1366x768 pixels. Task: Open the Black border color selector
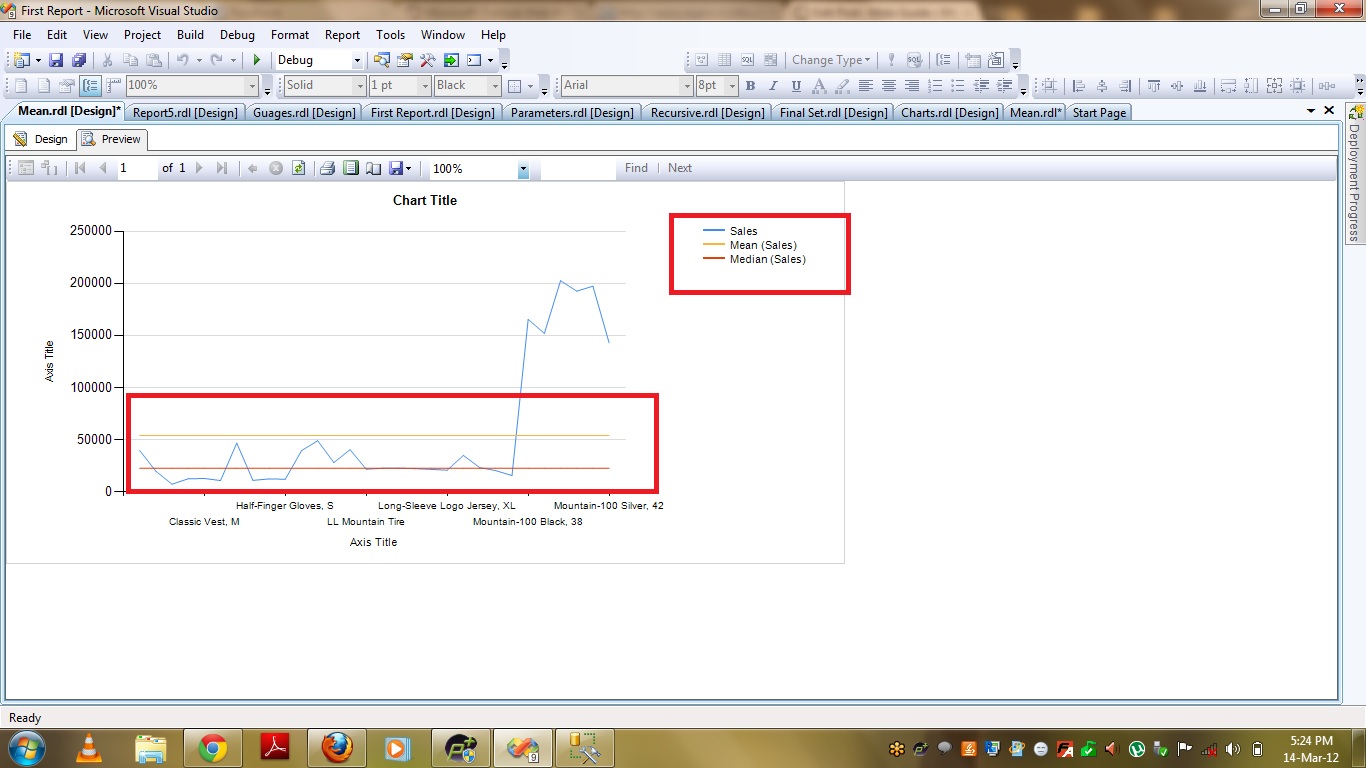[x=493, y=86]
